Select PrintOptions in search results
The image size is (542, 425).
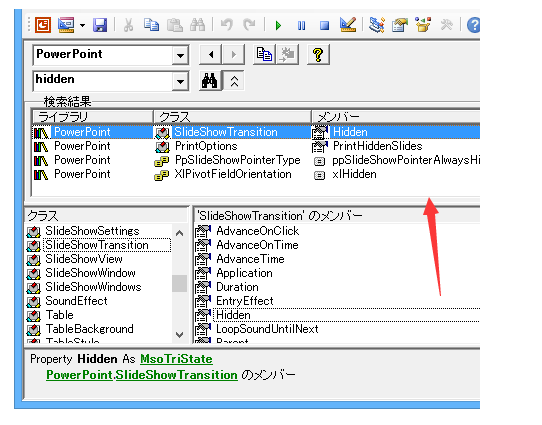pos(206,146)
